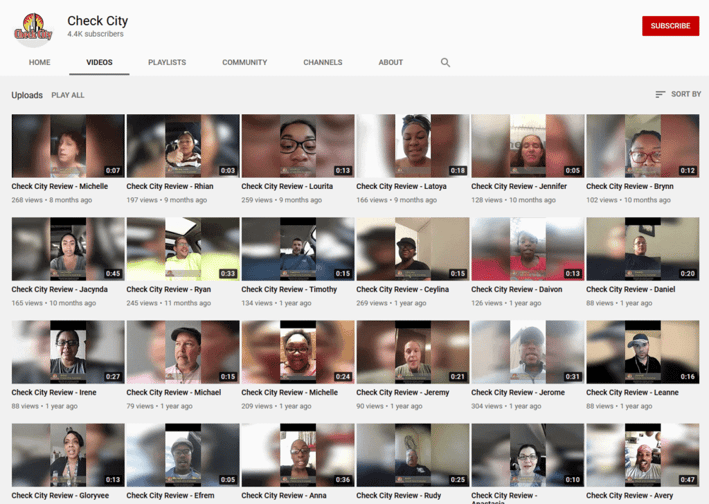This screenshot has height=504, width=709.
Task: Click title 'Check City Review - Rudy'
Action: 398,495
